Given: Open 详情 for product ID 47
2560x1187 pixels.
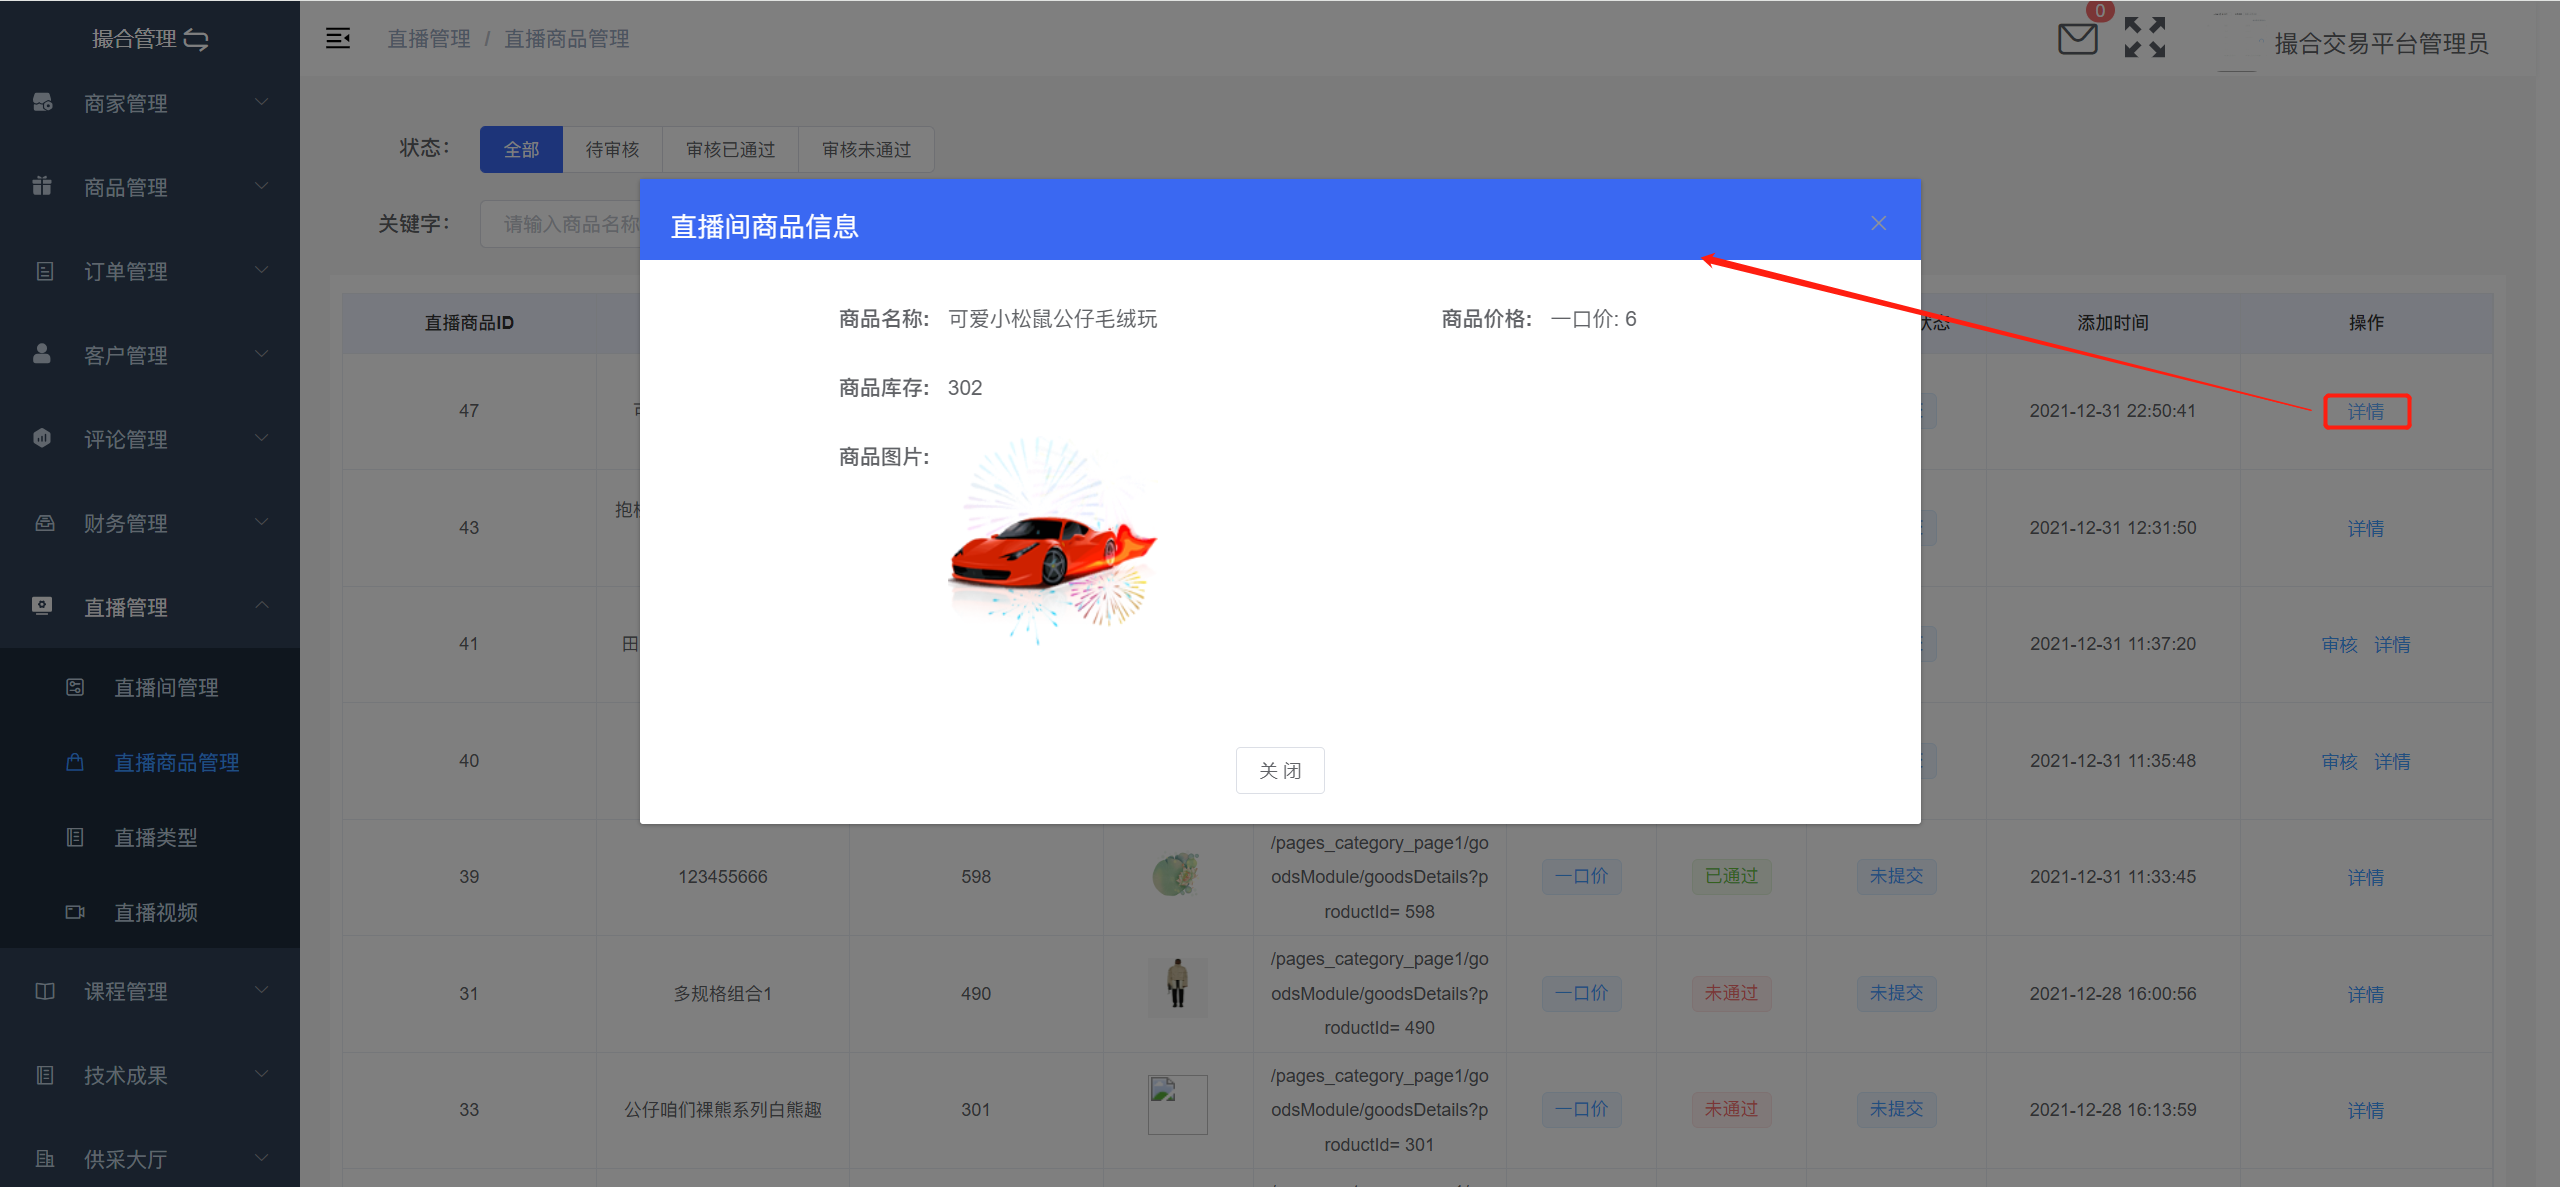Looking at the screenshot, I should [x=2366, y=411].
